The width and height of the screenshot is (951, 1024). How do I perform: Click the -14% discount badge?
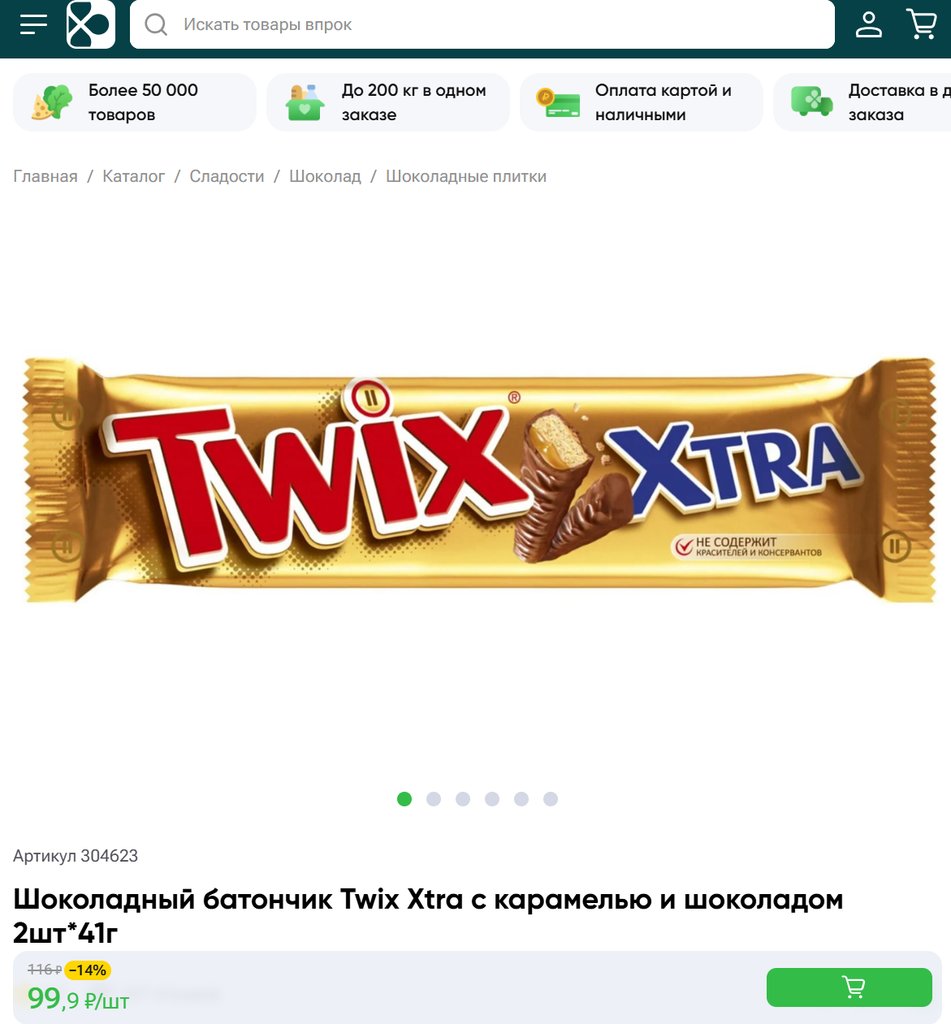click(x=88, y=970)
